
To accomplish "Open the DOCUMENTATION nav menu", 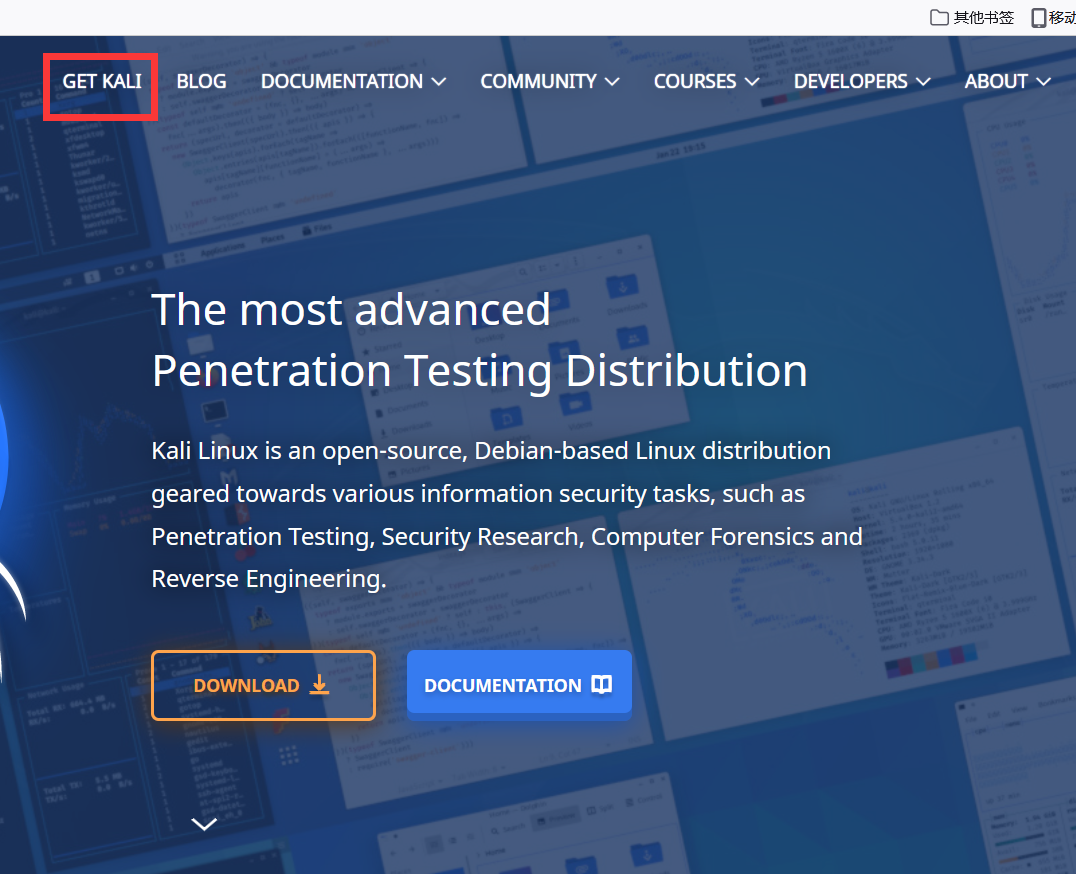I will click(x=353, y=82).
